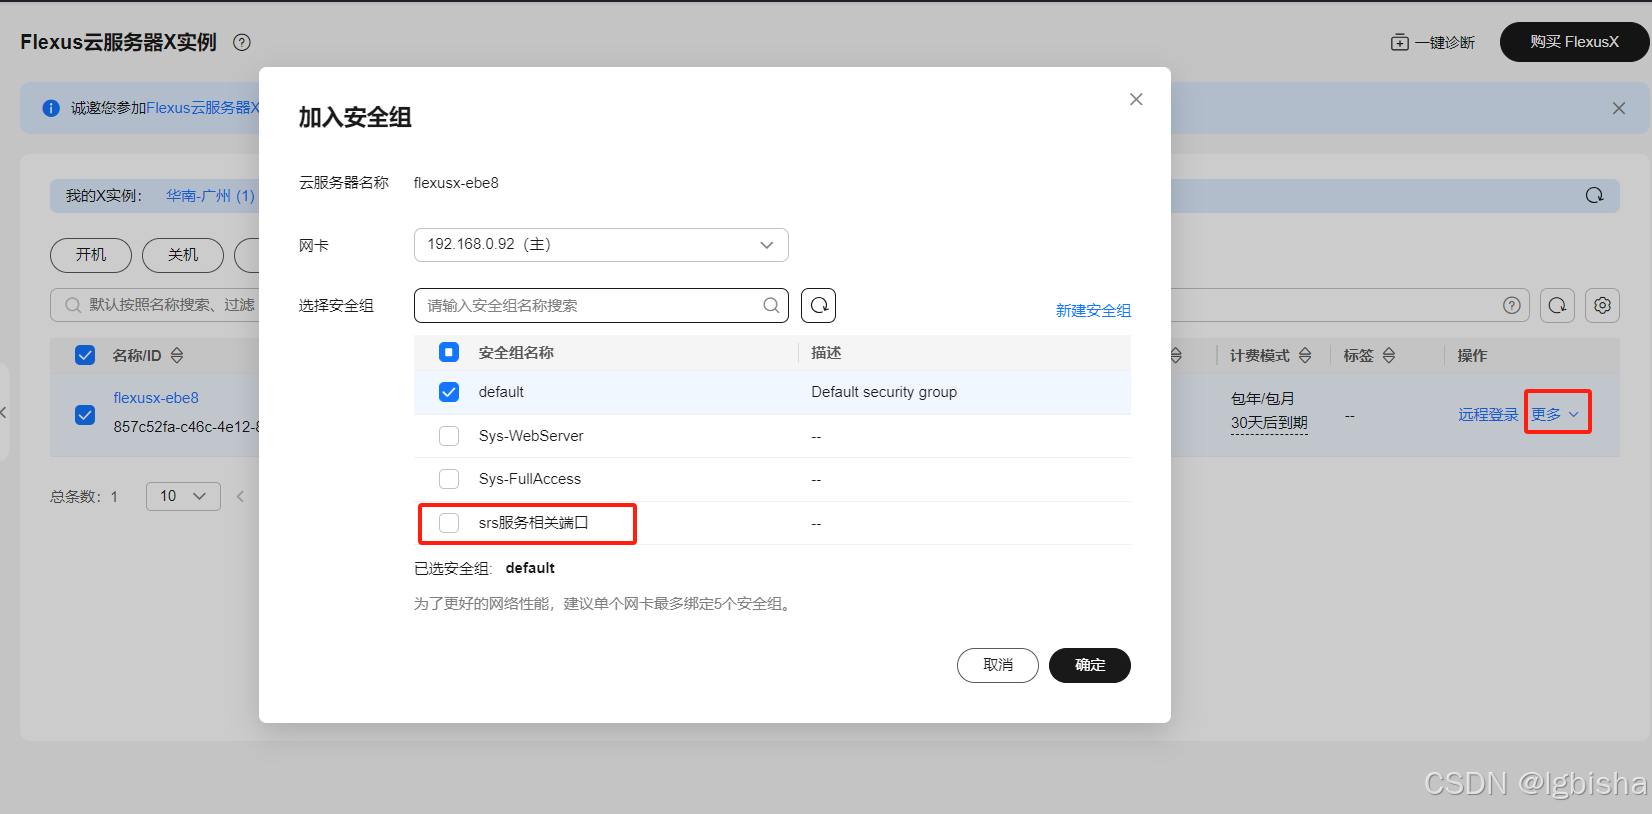Uncheck the default security group
This screenshot has height=814, width=1652.
[x=449, y=392]
